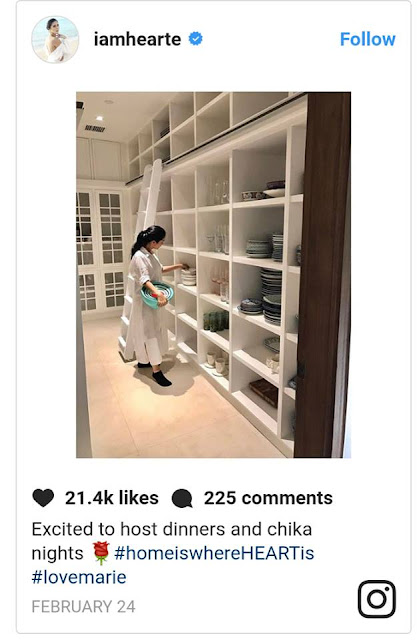Screen dimensions: 417x640
Task: Click the rose emoji in the caption
Action: tap(100, 553)
